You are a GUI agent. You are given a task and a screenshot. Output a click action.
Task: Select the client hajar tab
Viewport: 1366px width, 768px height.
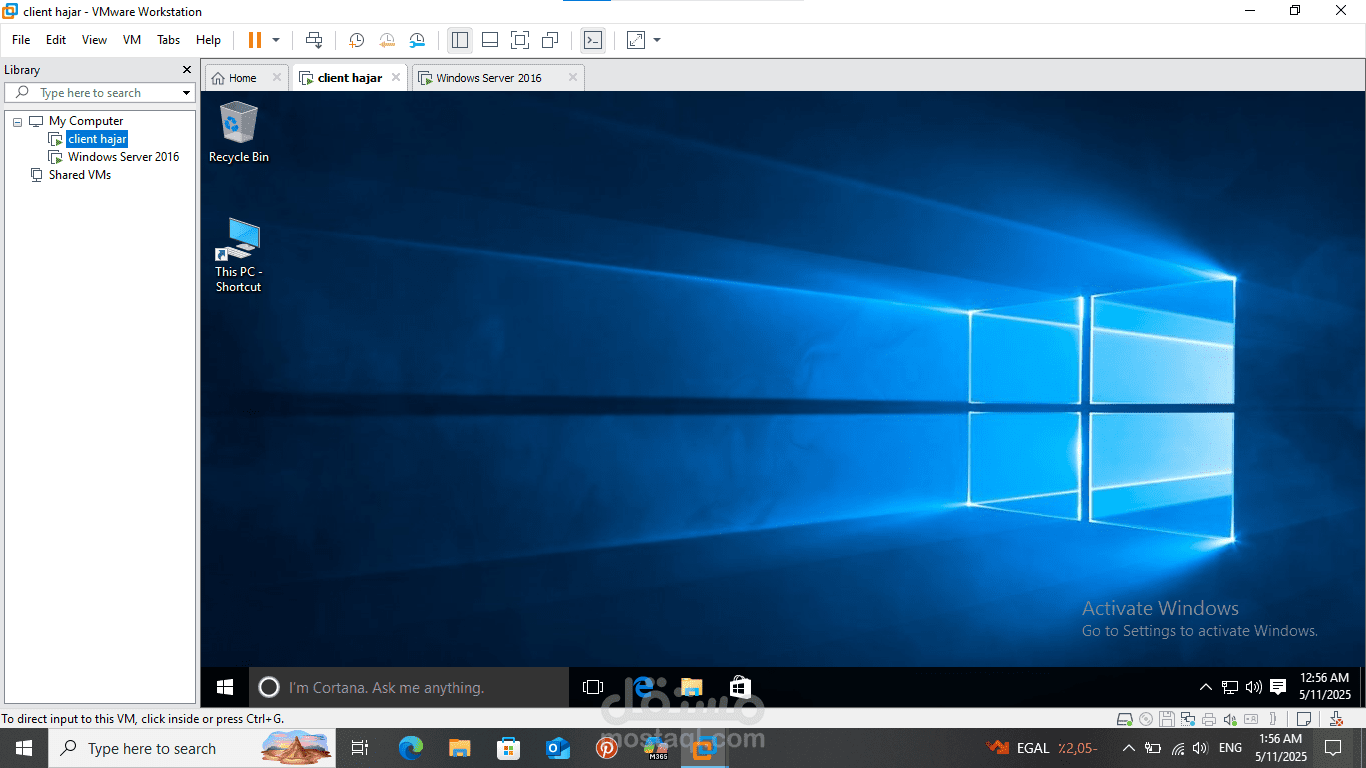[350, 78]
